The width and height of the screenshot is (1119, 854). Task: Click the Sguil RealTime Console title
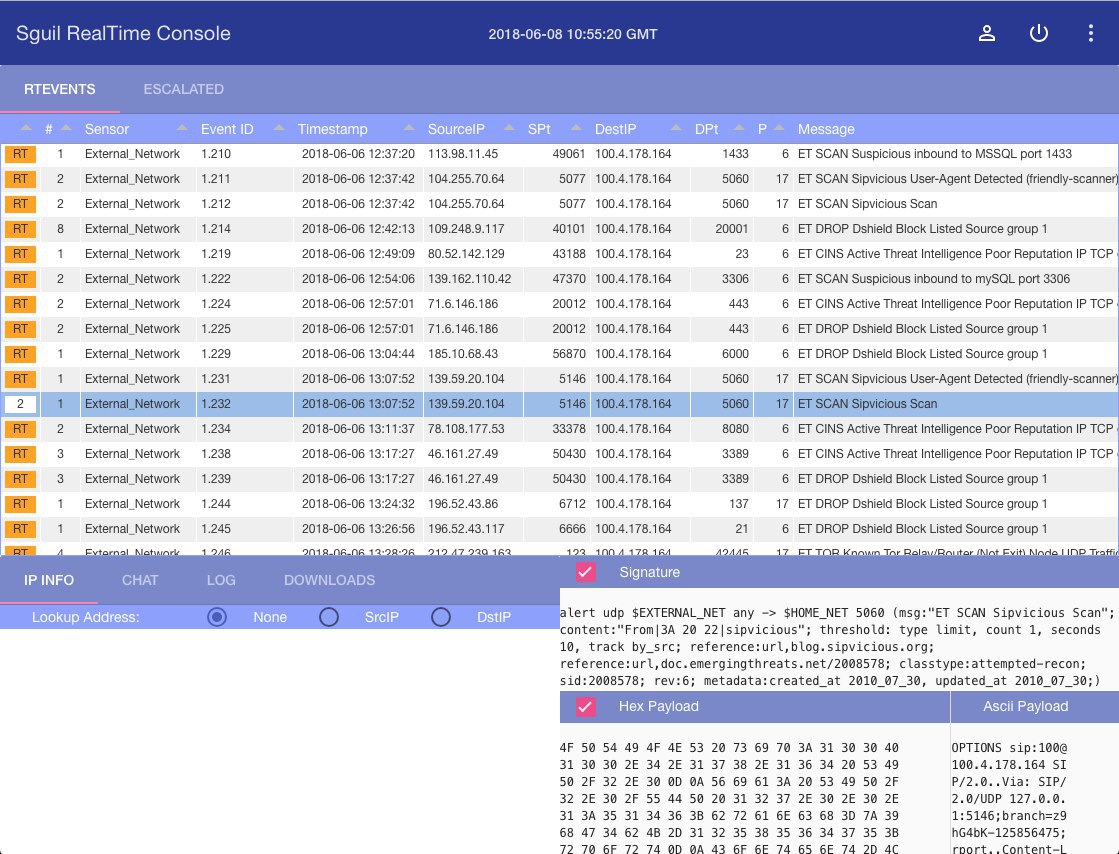coord(123,34)
